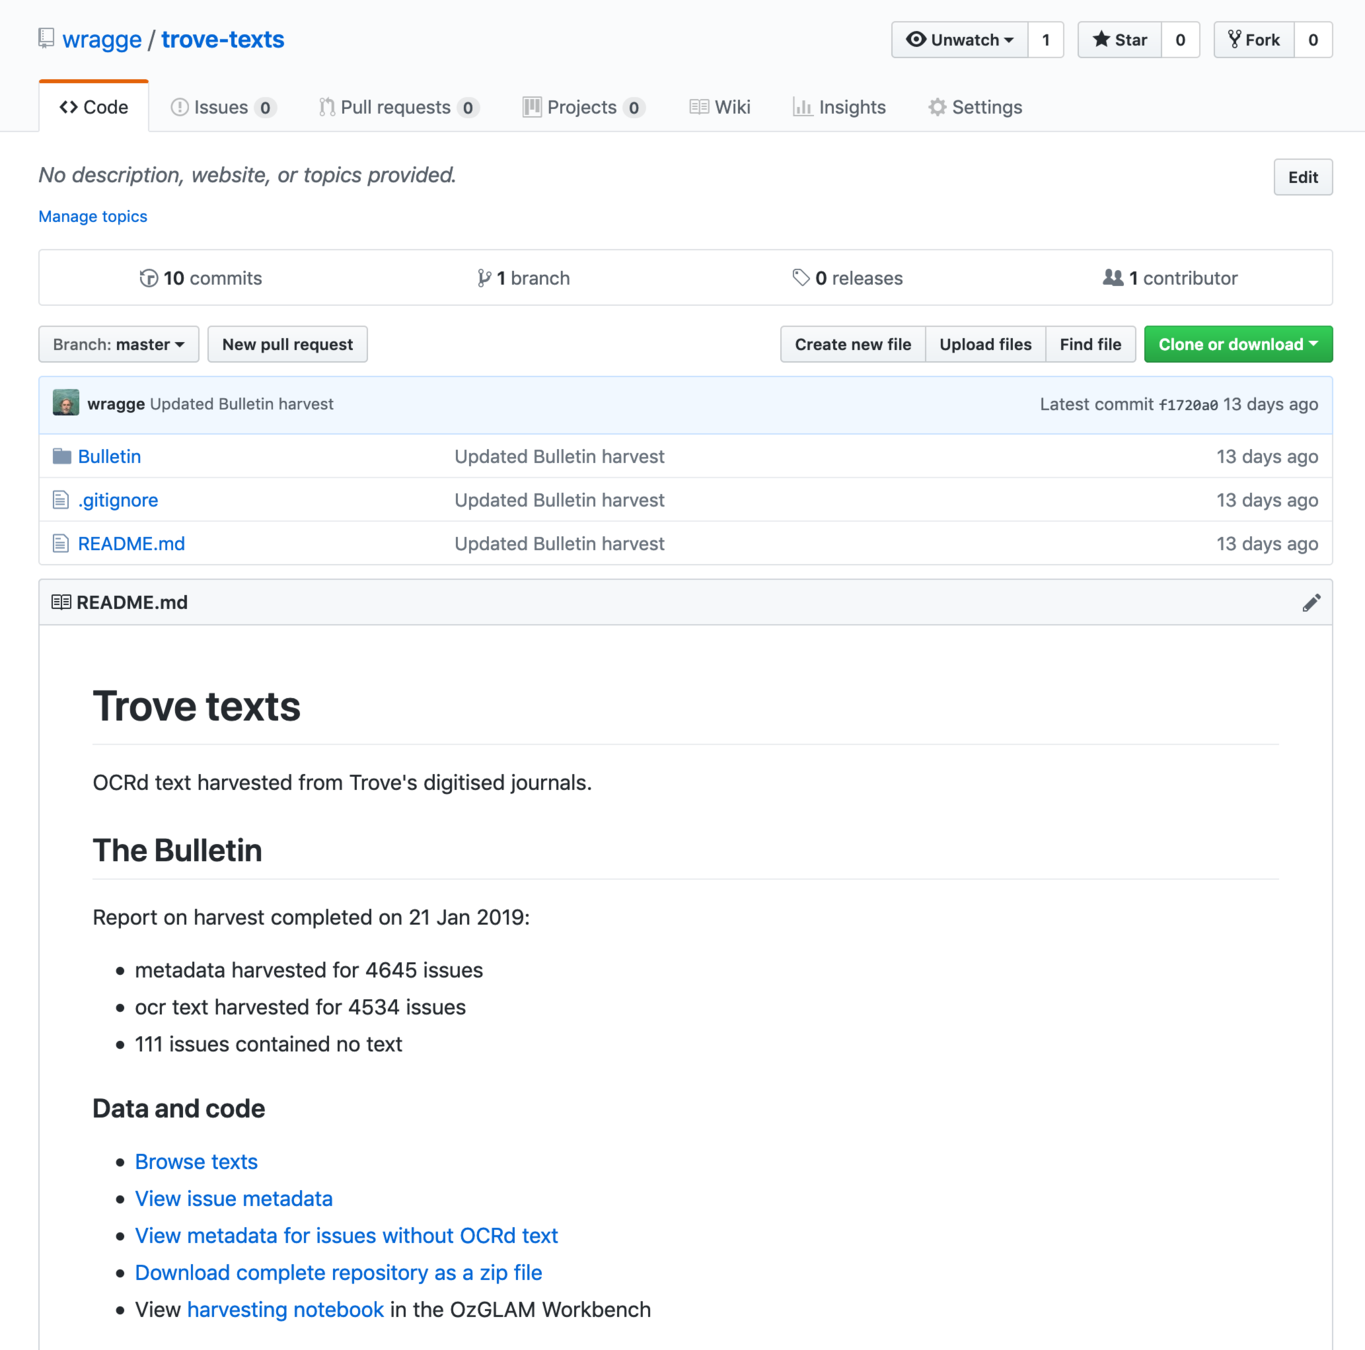This screenshot has height=1350, width=1365.
Task: Open the wragge owner link in header
Action: 102,39
